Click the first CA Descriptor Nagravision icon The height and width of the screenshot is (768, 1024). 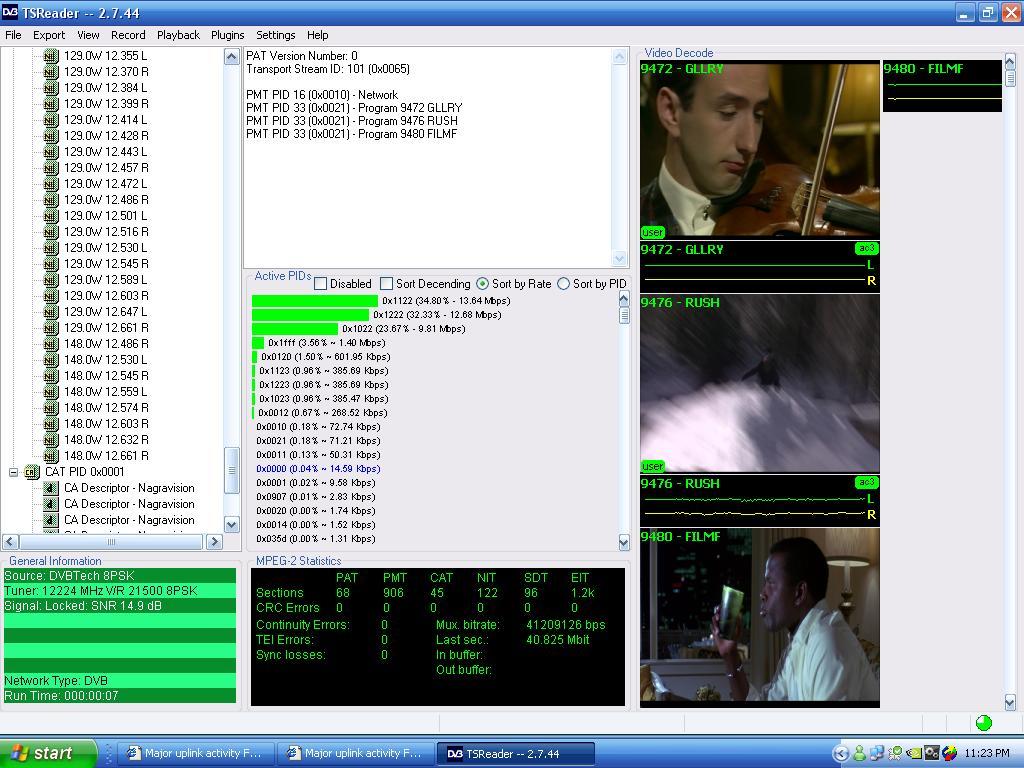[x=51, y=488]
